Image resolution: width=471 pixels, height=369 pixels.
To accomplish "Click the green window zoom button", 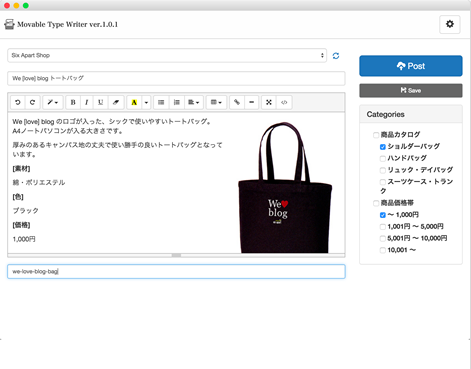I will point(26,5).
